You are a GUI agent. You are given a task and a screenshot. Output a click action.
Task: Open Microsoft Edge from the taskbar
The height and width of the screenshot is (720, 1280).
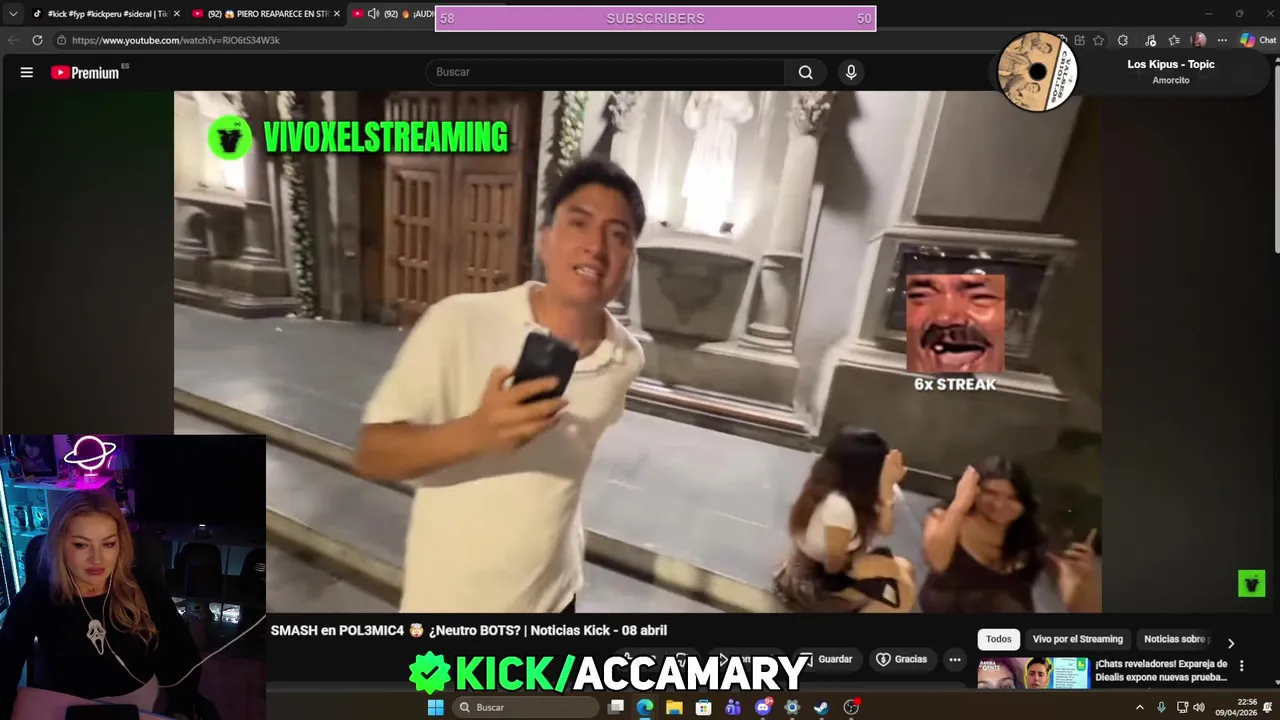(x=645, y=707)
